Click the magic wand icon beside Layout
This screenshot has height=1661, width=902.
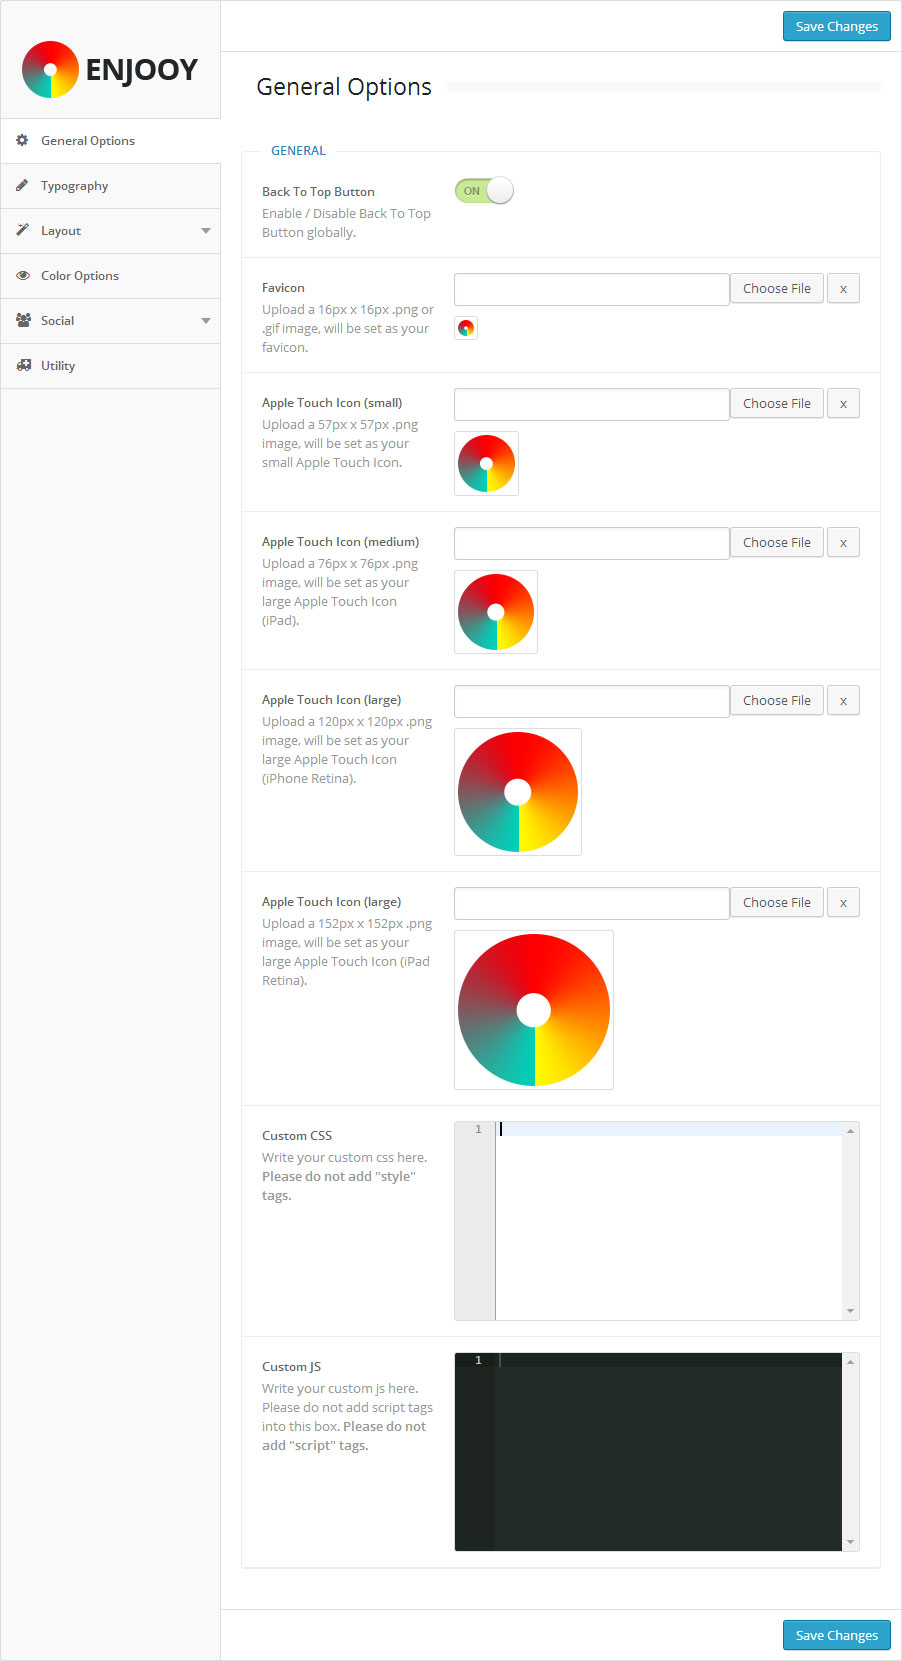(22, 231)
